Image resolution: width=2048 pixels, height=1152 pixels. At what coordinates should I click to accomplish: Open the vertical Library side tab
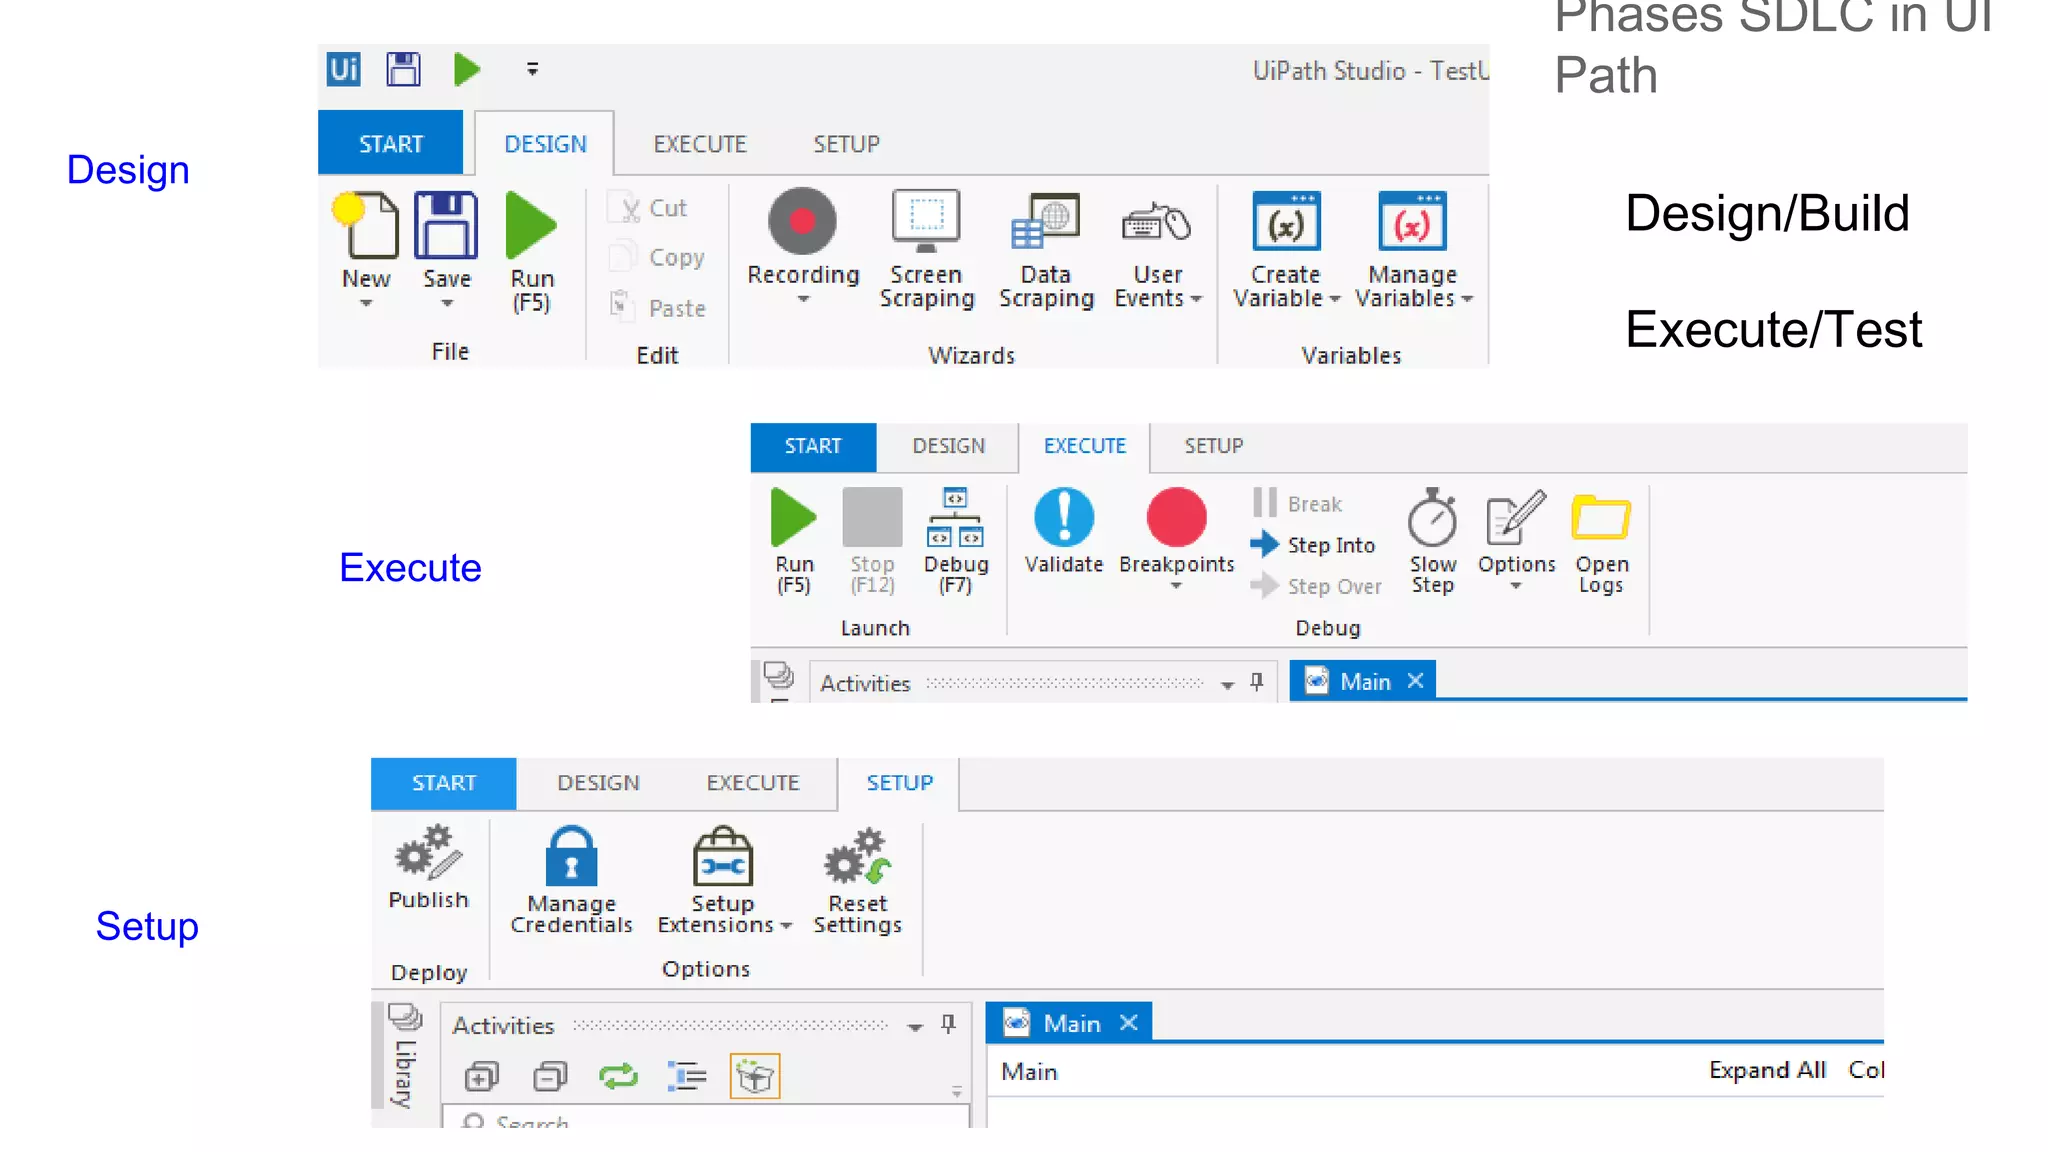click(403, 1056)
